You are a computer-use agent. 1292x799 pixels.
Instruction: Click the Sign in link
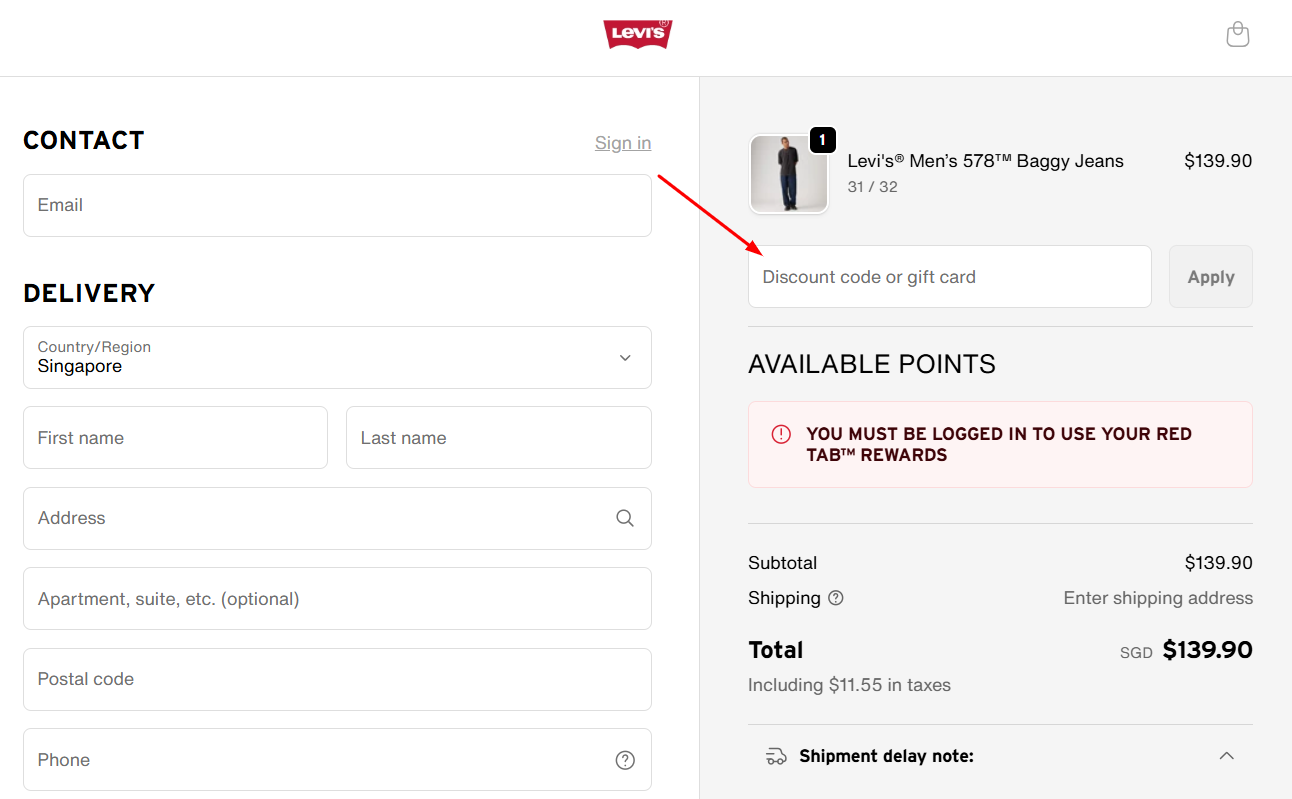pyautogui.click(x=622, y=143)
